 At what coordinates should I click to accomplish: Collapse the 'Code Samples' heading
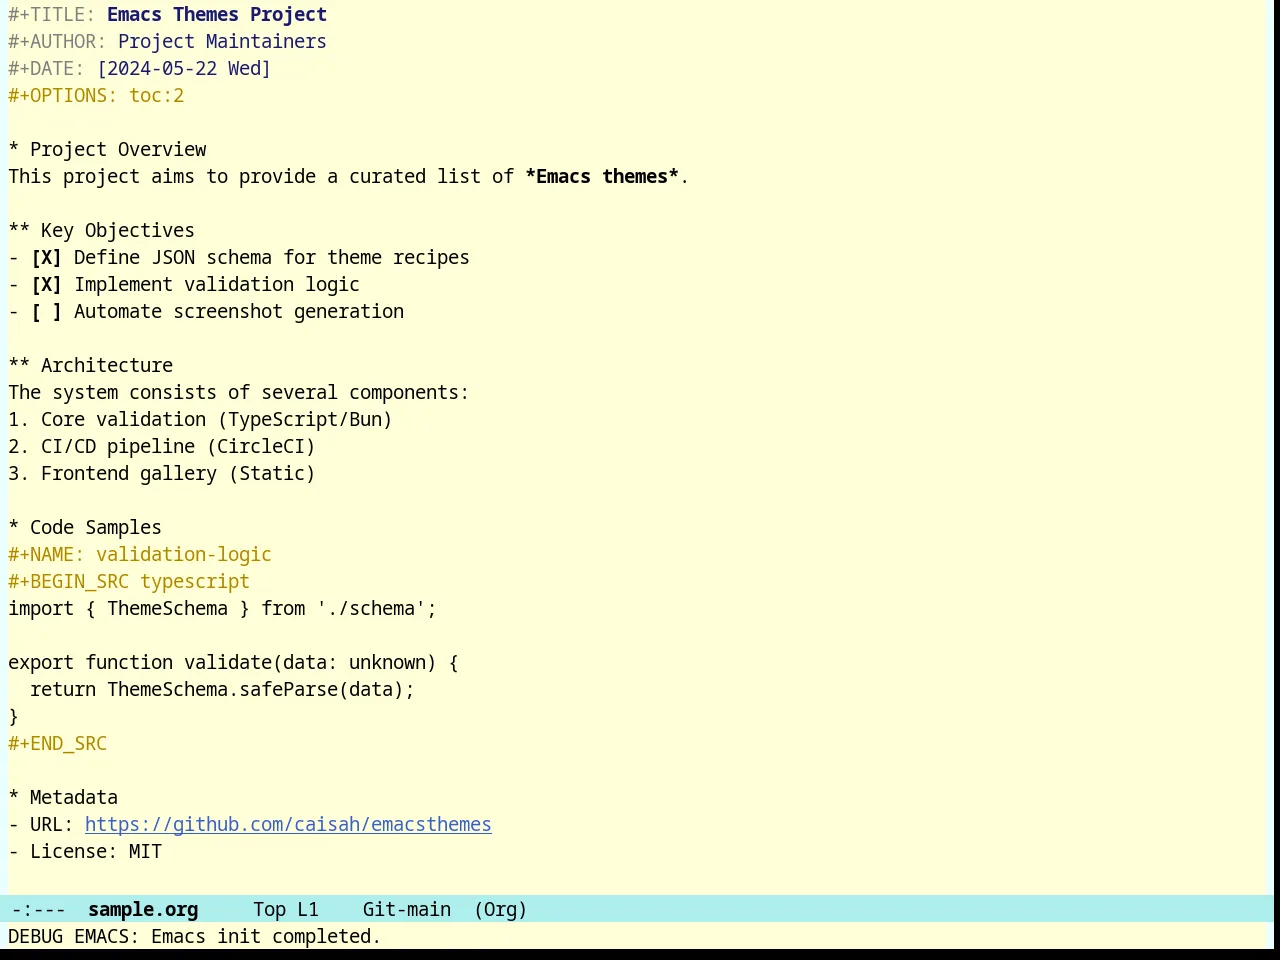pyautogui.click(x=85, y=528)
